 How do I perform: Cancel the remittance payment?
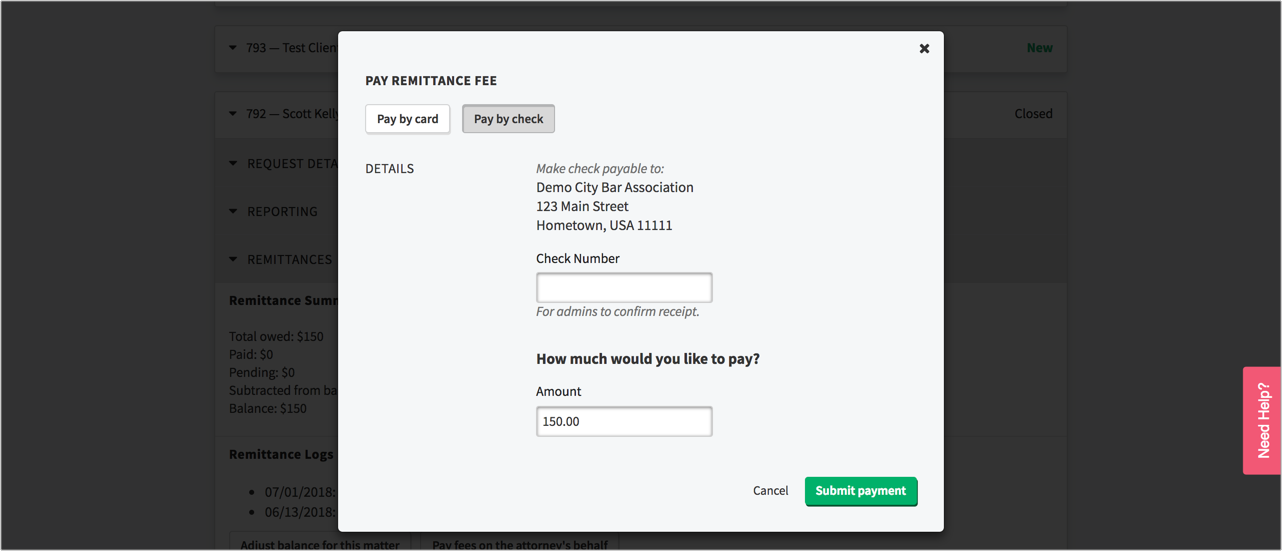tap(770, 491)
